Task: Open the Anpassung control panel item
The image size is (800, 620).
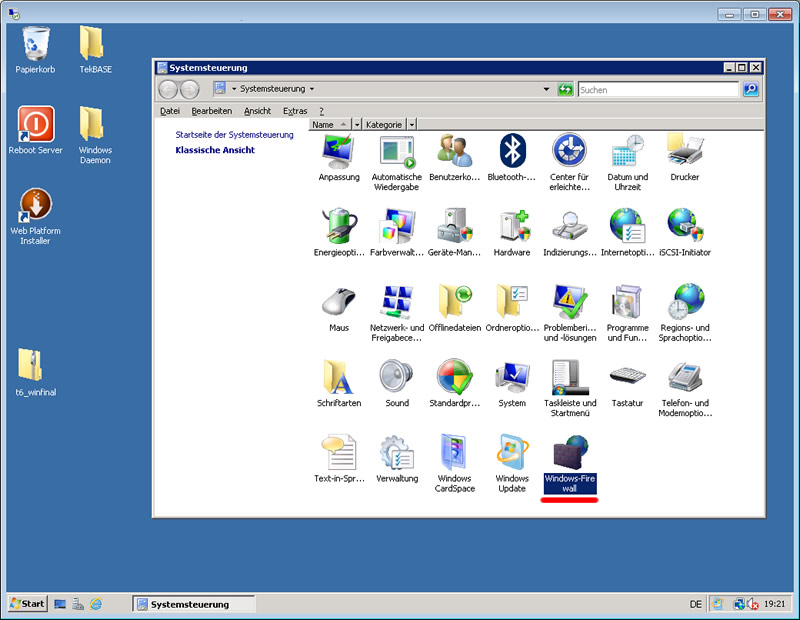Action: point(338,158)
